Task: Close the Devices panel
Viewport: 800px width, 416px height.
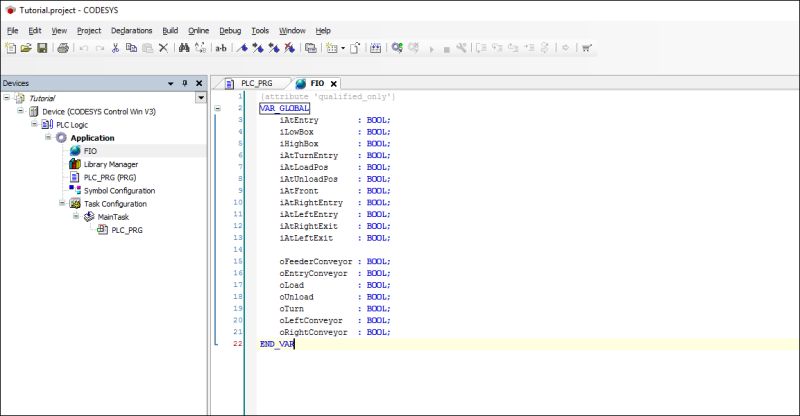Action: click(199, 83)
